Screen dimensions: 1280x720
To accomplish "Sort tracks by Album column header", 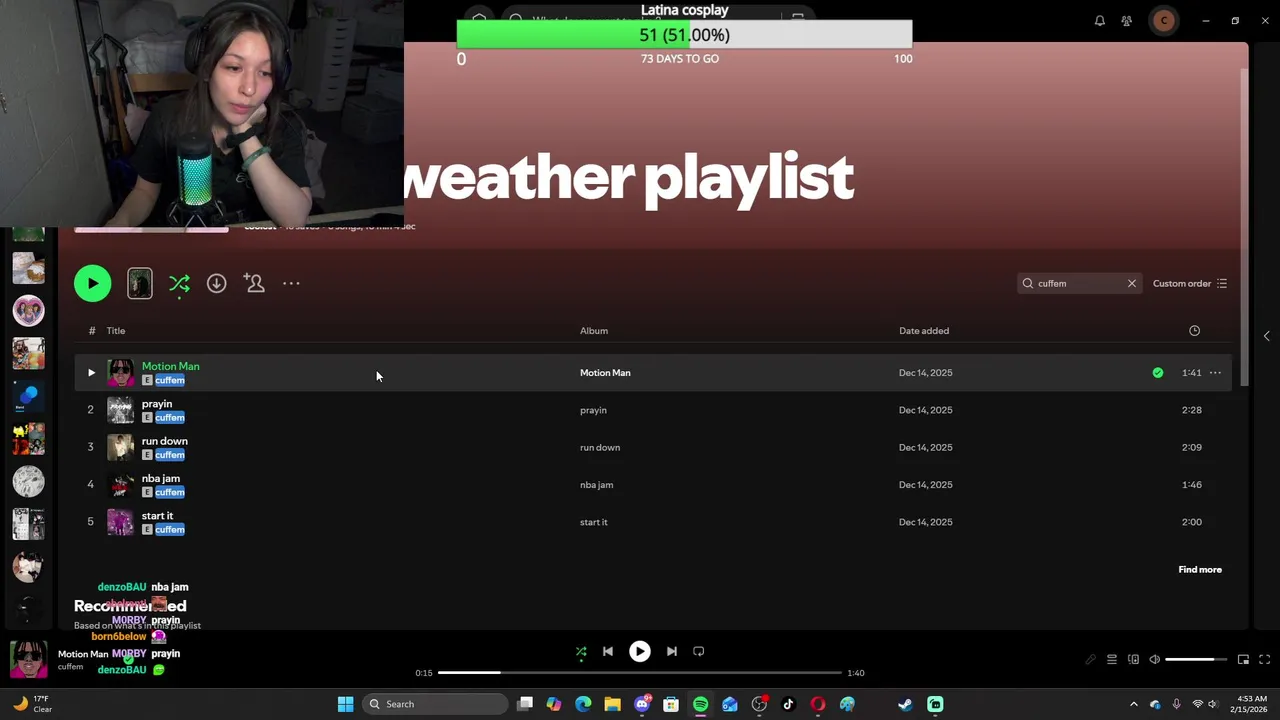I will coord(594,330).
